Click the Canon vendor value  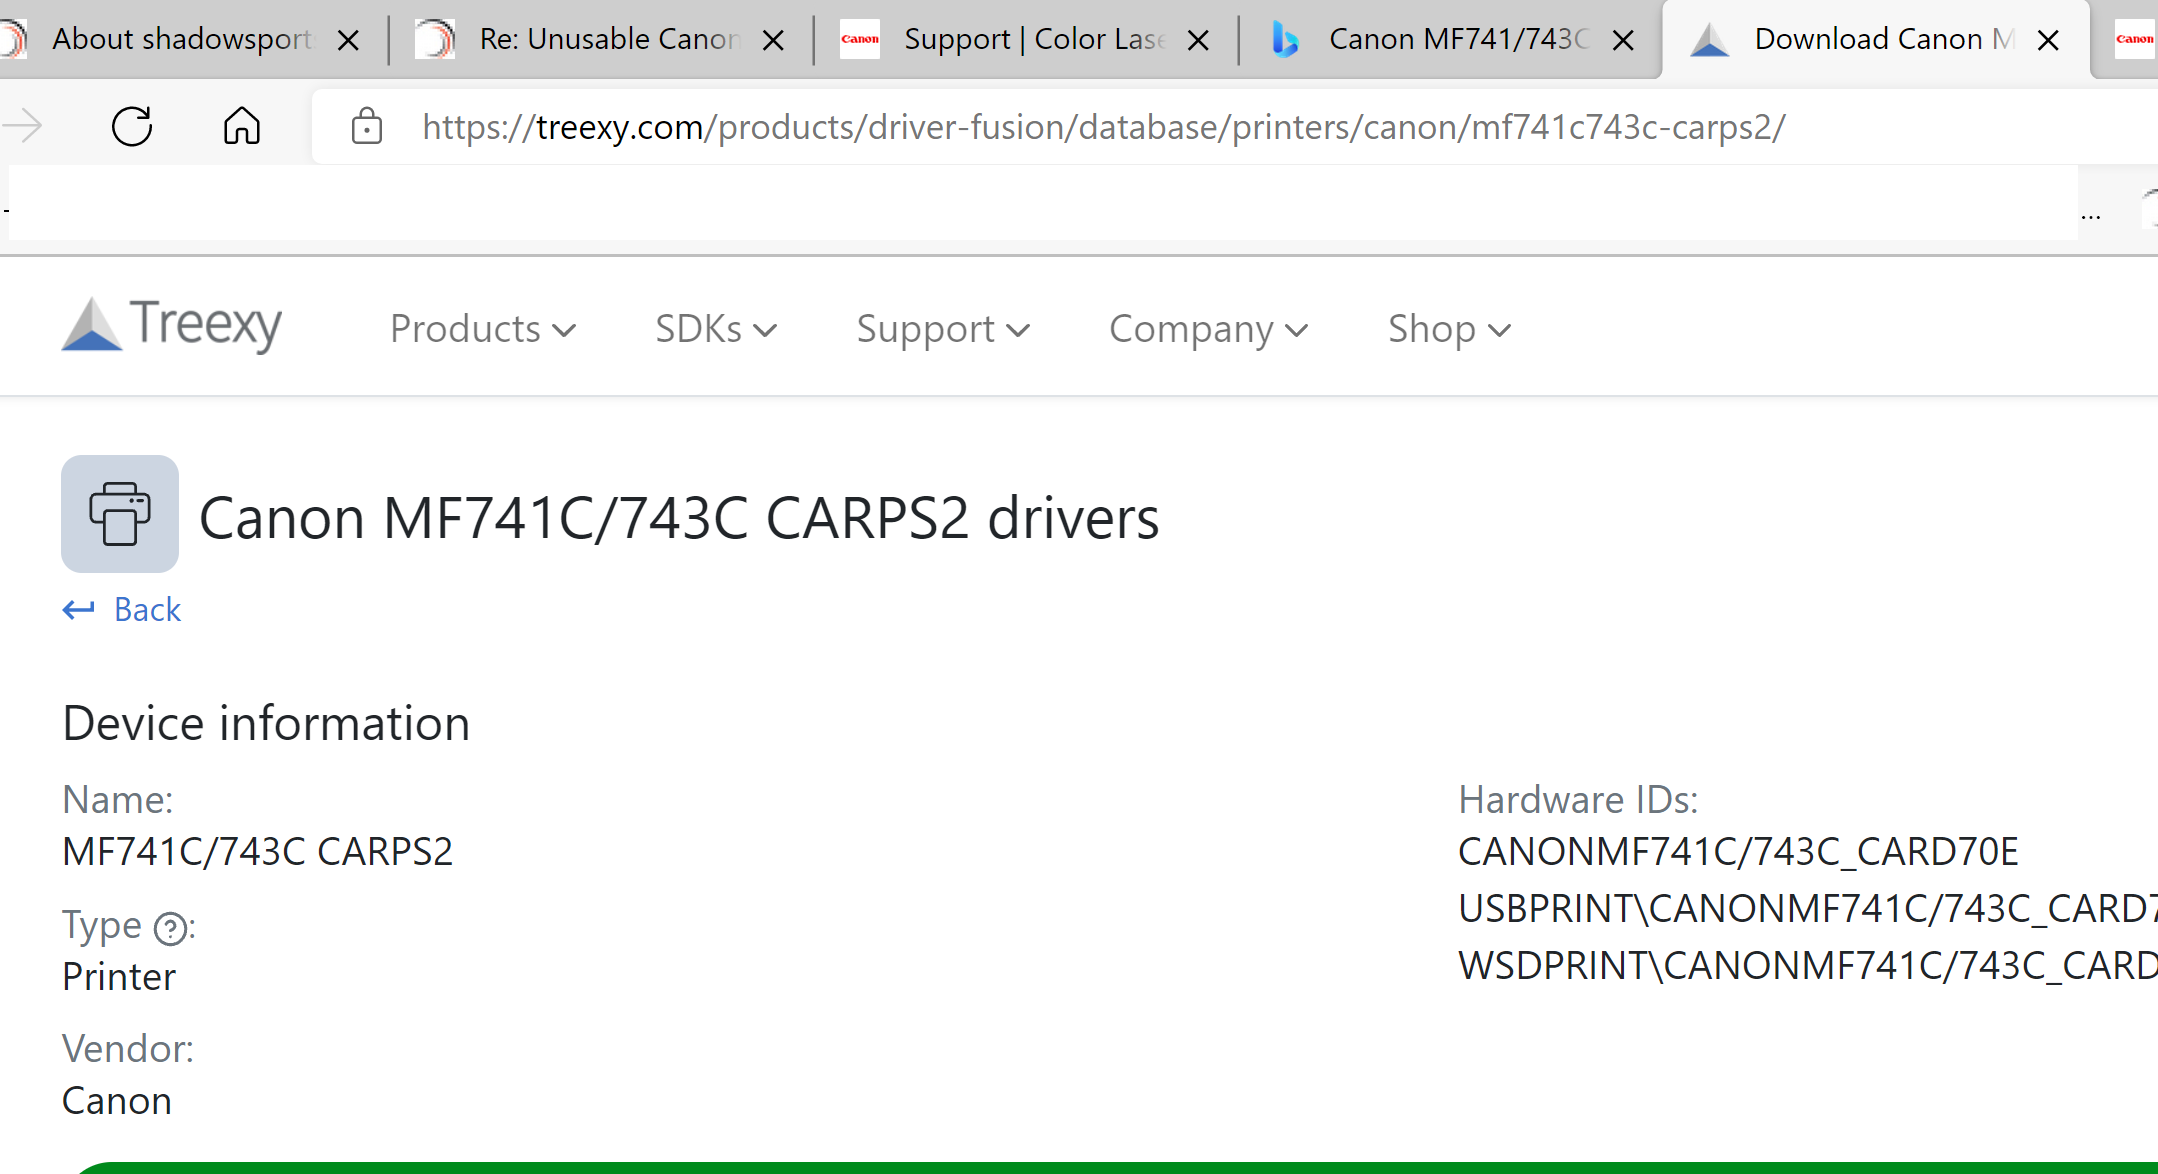117,1100
